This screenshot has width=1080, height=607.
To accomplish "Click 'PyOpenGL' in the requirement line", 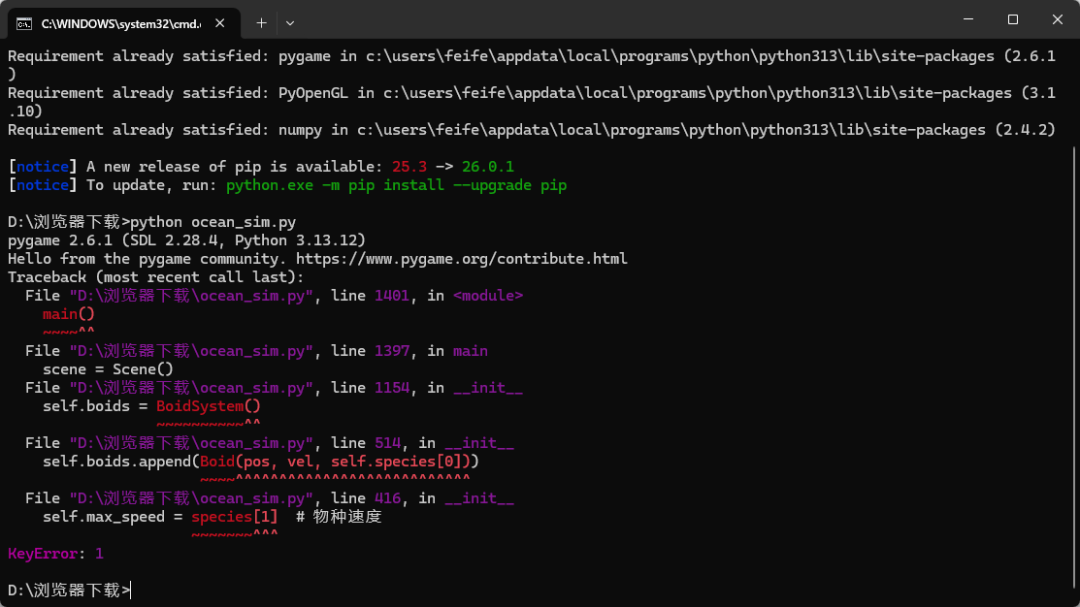I will pyautogui.click(x=313, y=93).
